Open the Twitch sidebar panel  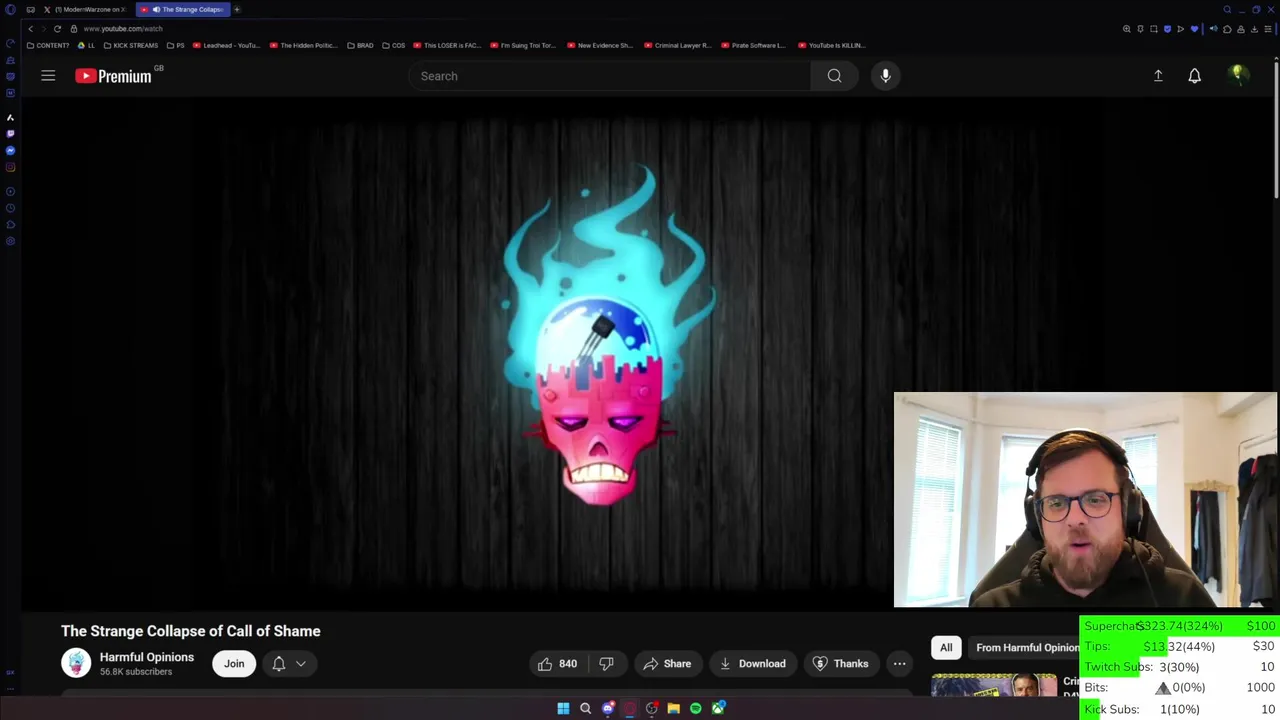(x=10, y=133)
